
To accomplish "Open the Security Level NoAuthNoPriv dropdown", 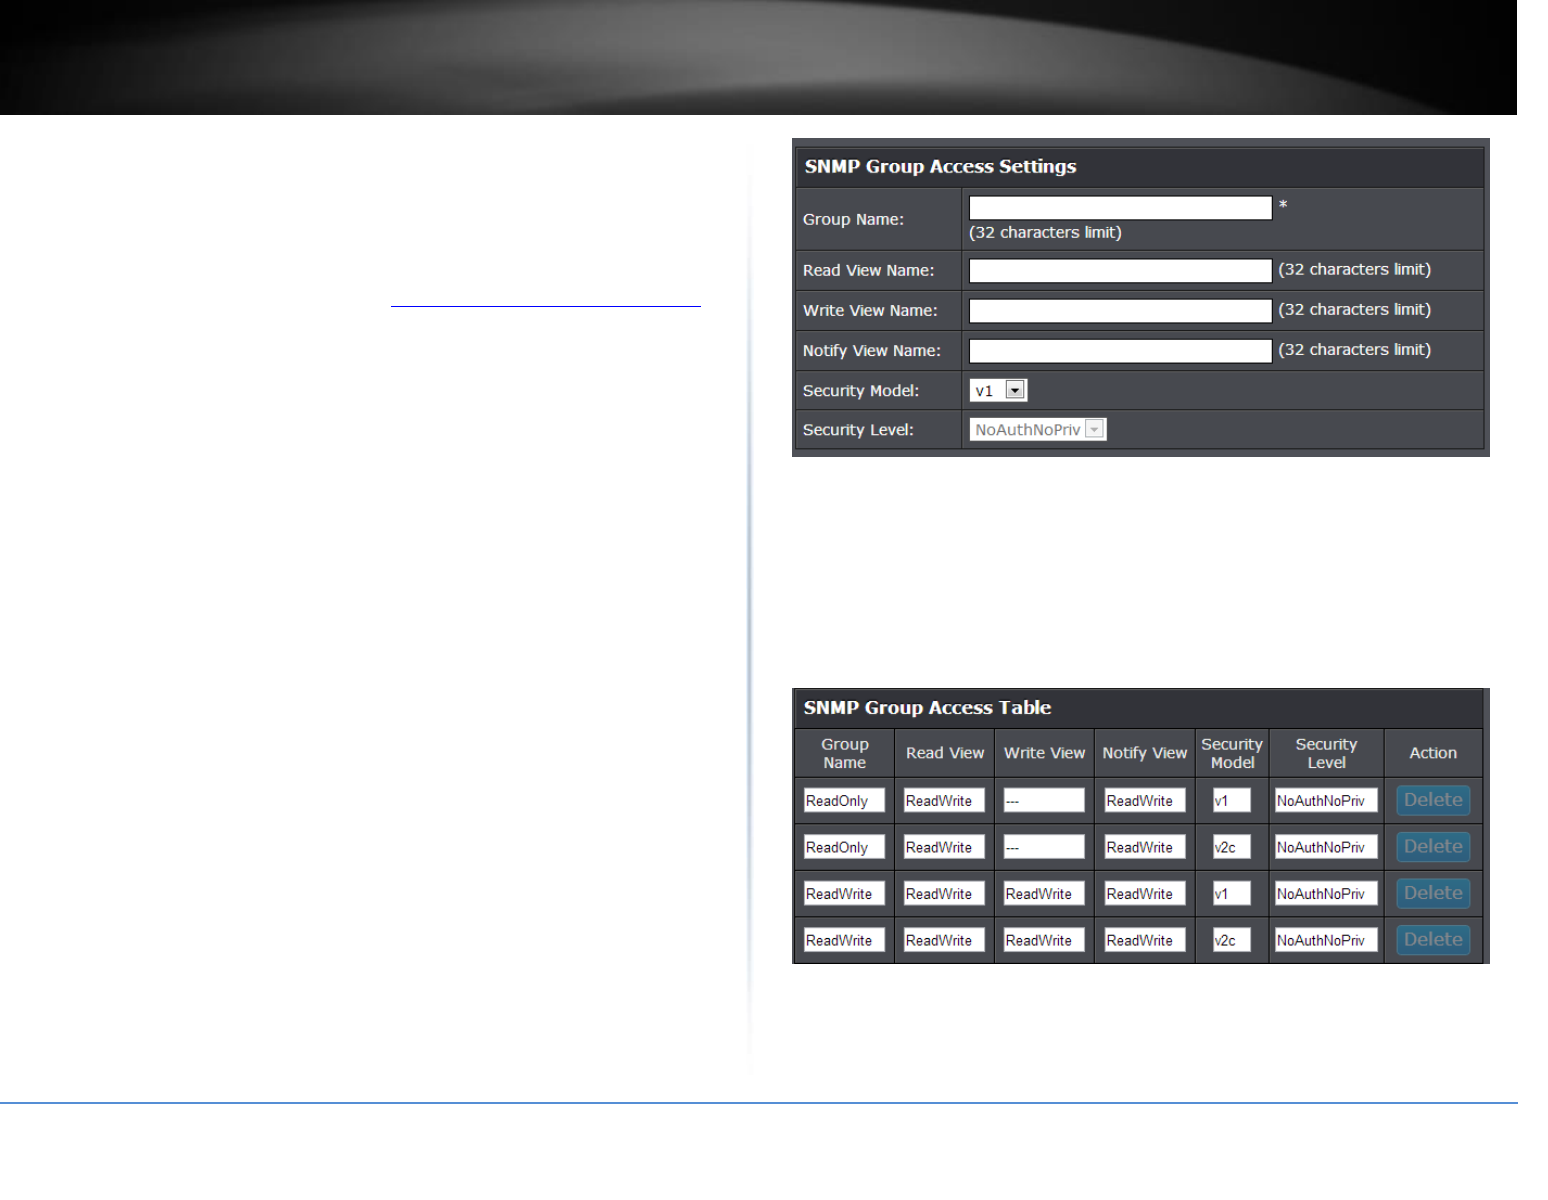I will coord(1037,429).
